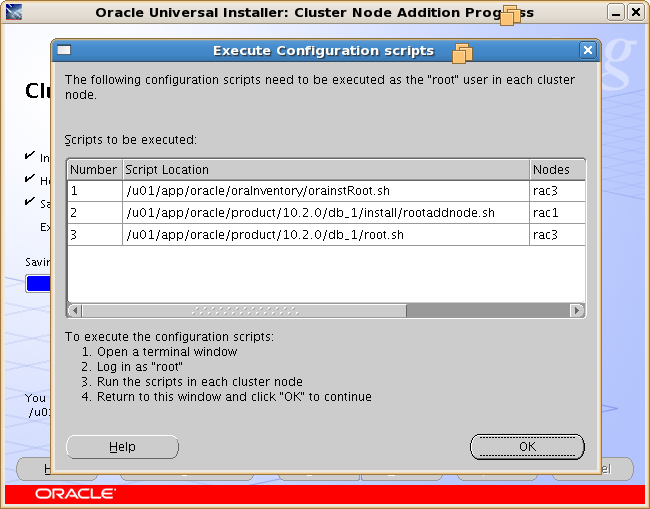This screenshot has height=509, width=650.
Task: Select row number 2 cell
Action: click(95, 213)
